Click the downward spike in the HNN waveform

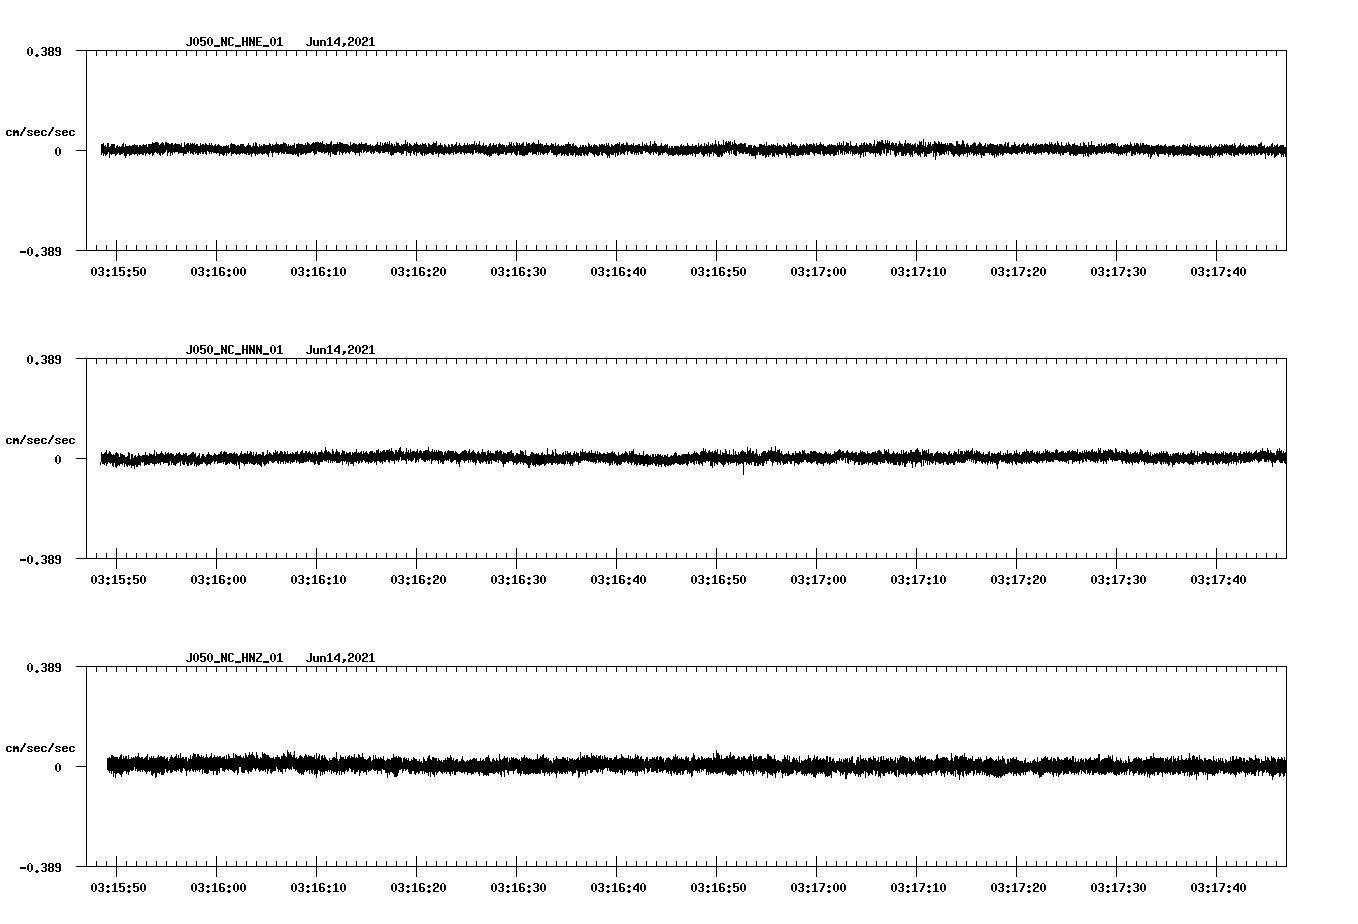(x=743, y=469)
